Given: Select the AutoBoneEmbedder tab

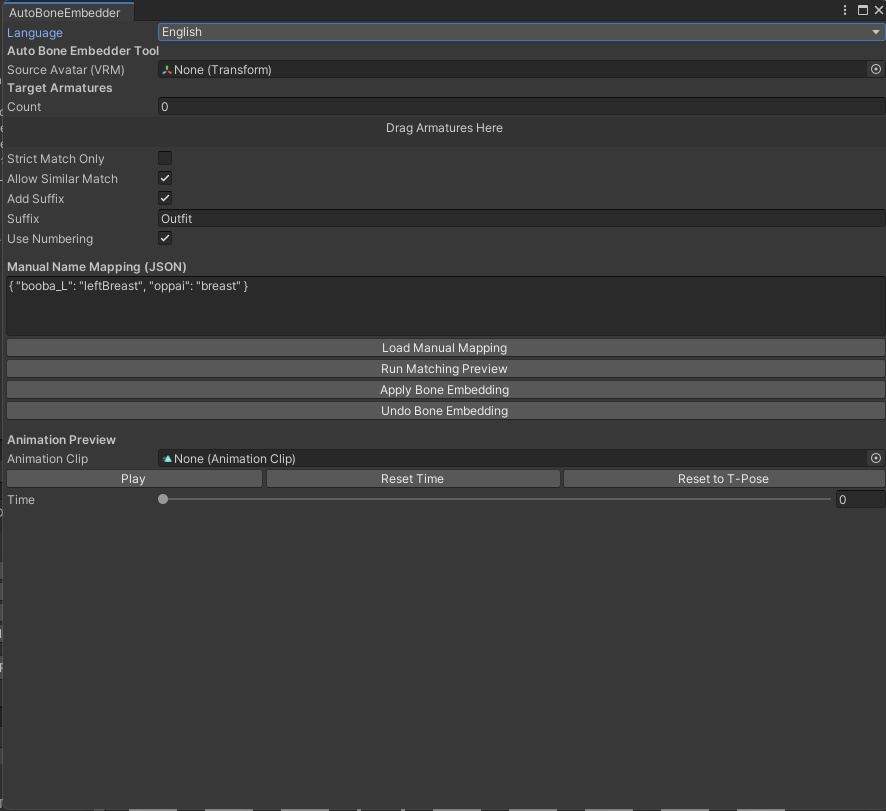Looking at the screenshot, I should pos(67,12).
